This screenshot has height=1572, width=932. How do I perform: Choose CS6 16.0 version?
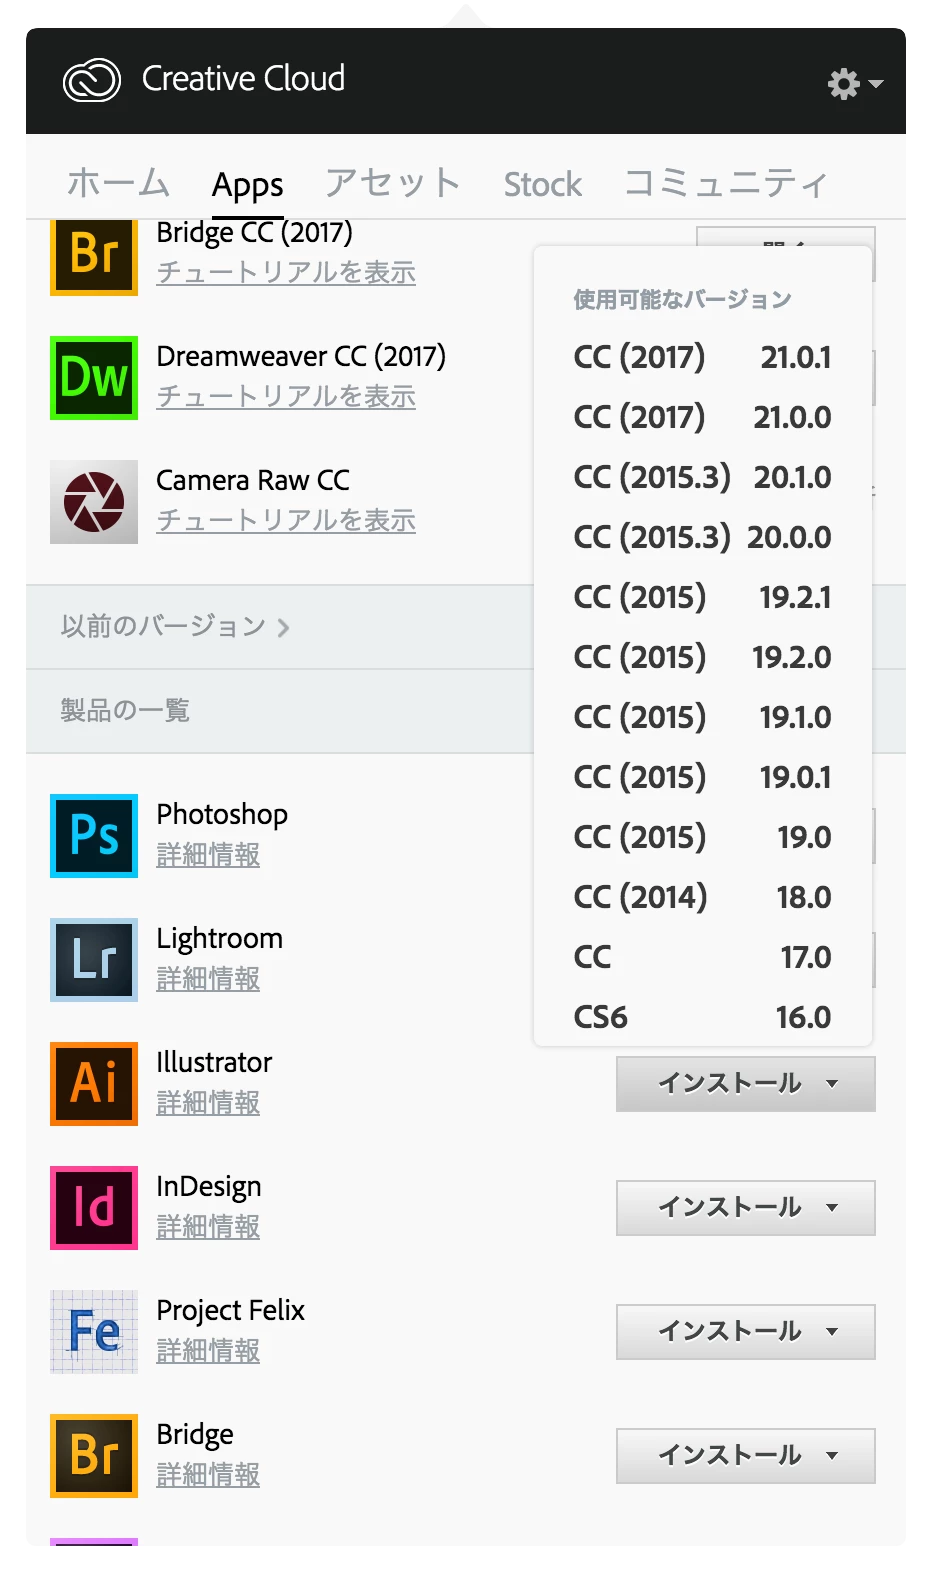[703, 1017]
